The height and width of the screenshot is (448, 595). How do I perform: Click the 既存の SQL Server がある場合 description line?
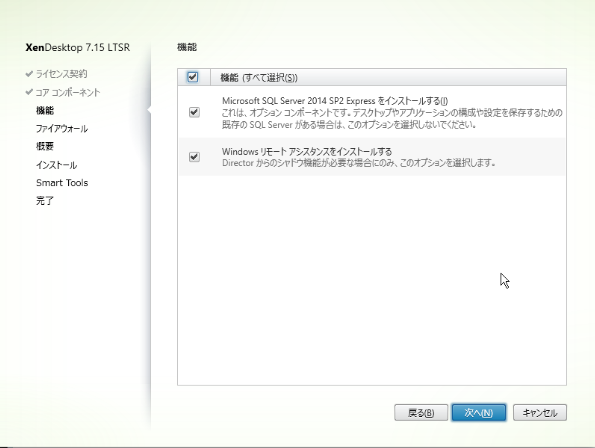[349, 125]
